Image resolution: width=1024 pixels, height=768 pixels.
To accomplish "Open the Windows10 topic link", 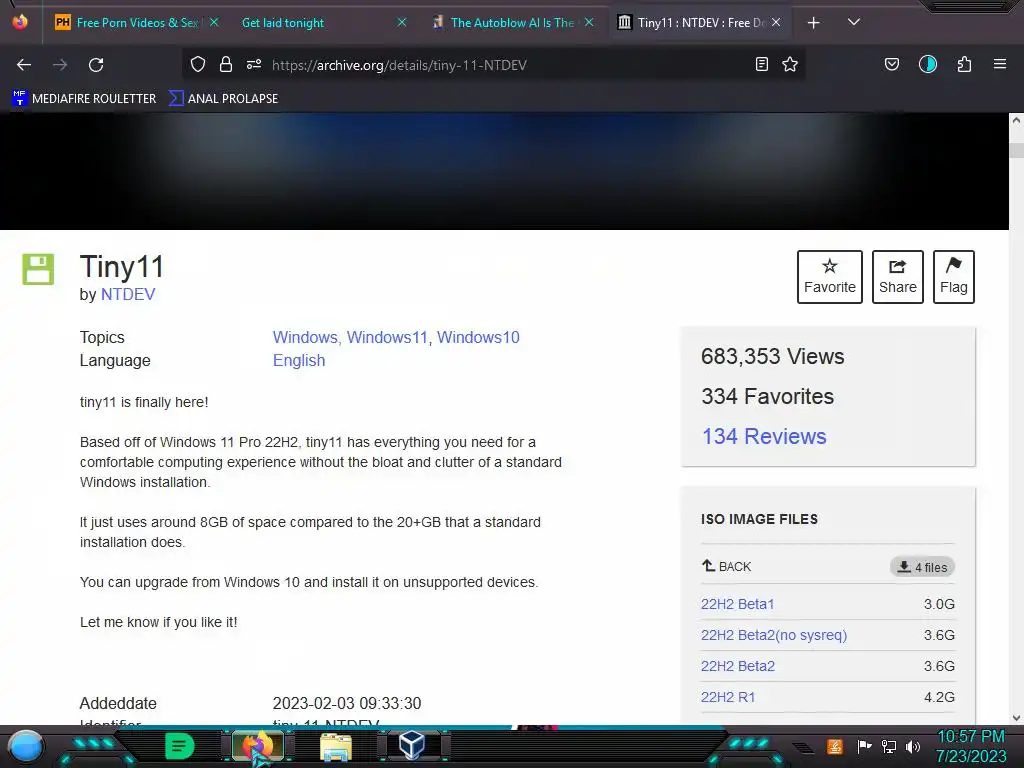I will point(478,338).
